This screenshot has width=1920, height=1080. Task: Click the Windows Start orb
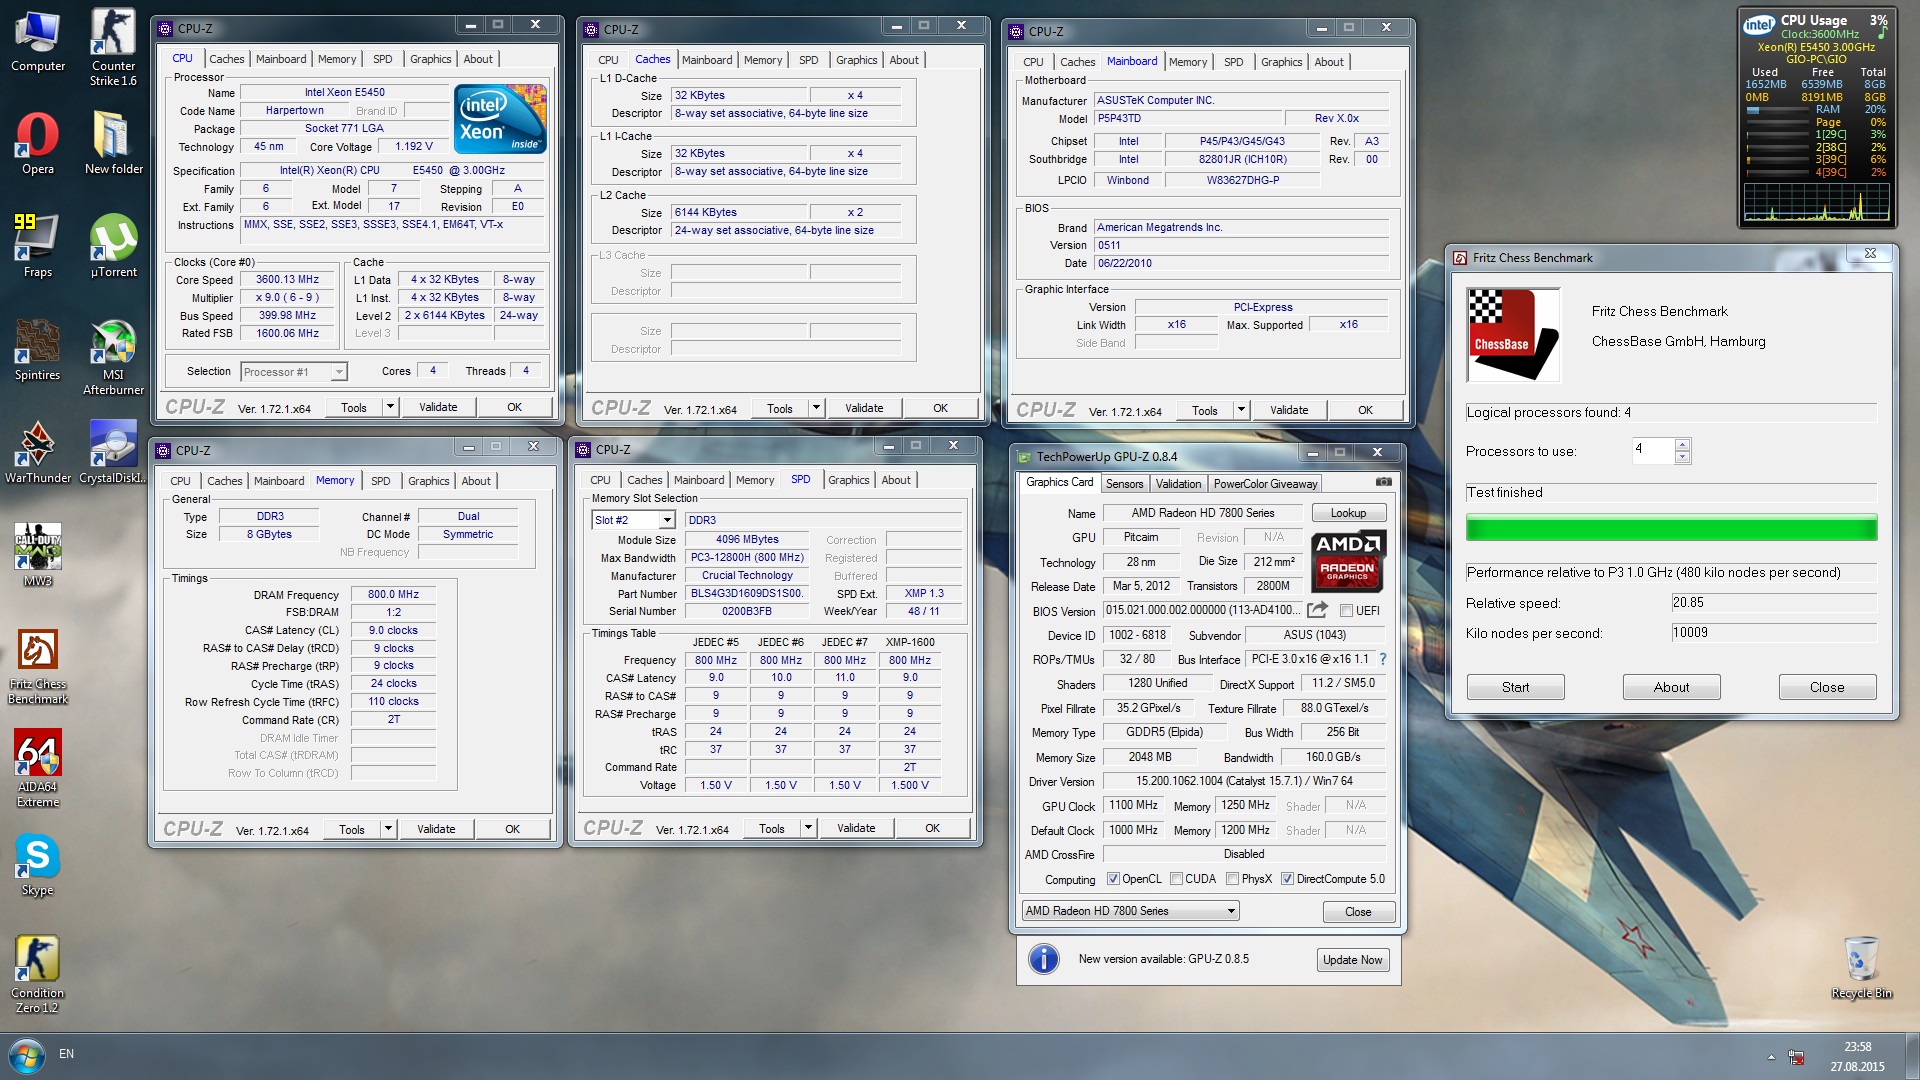pyautogui.click(x=26, y=1055)
